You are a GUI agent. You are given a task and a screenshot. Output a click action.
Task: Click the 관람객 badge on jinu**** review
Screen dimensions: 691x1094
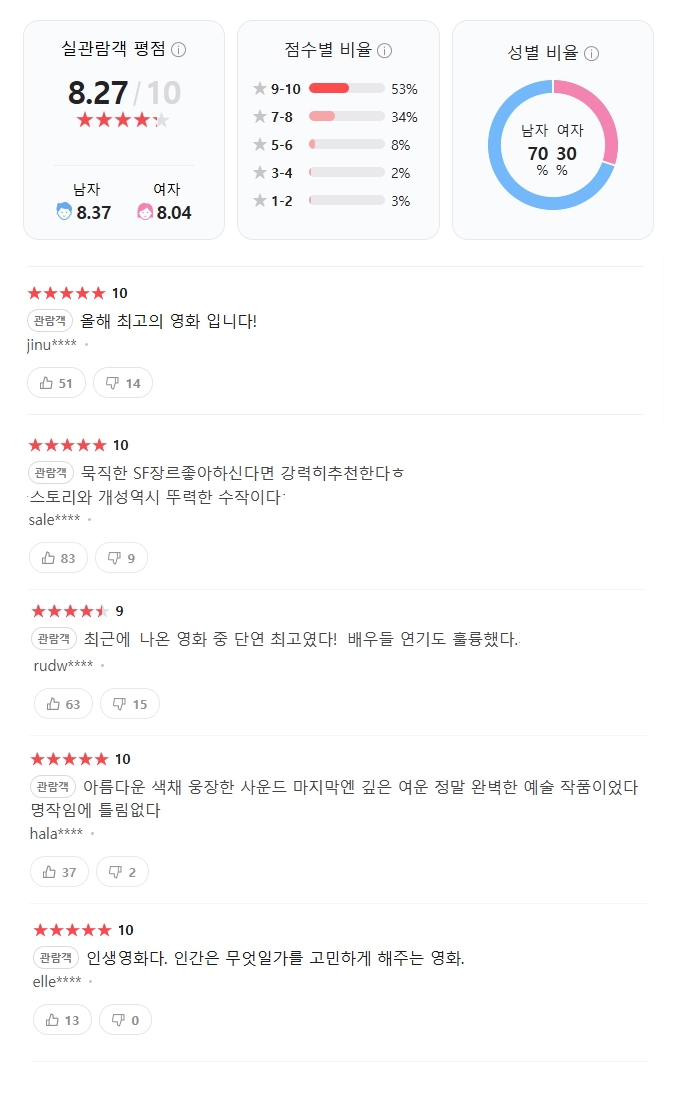[50, 321]
